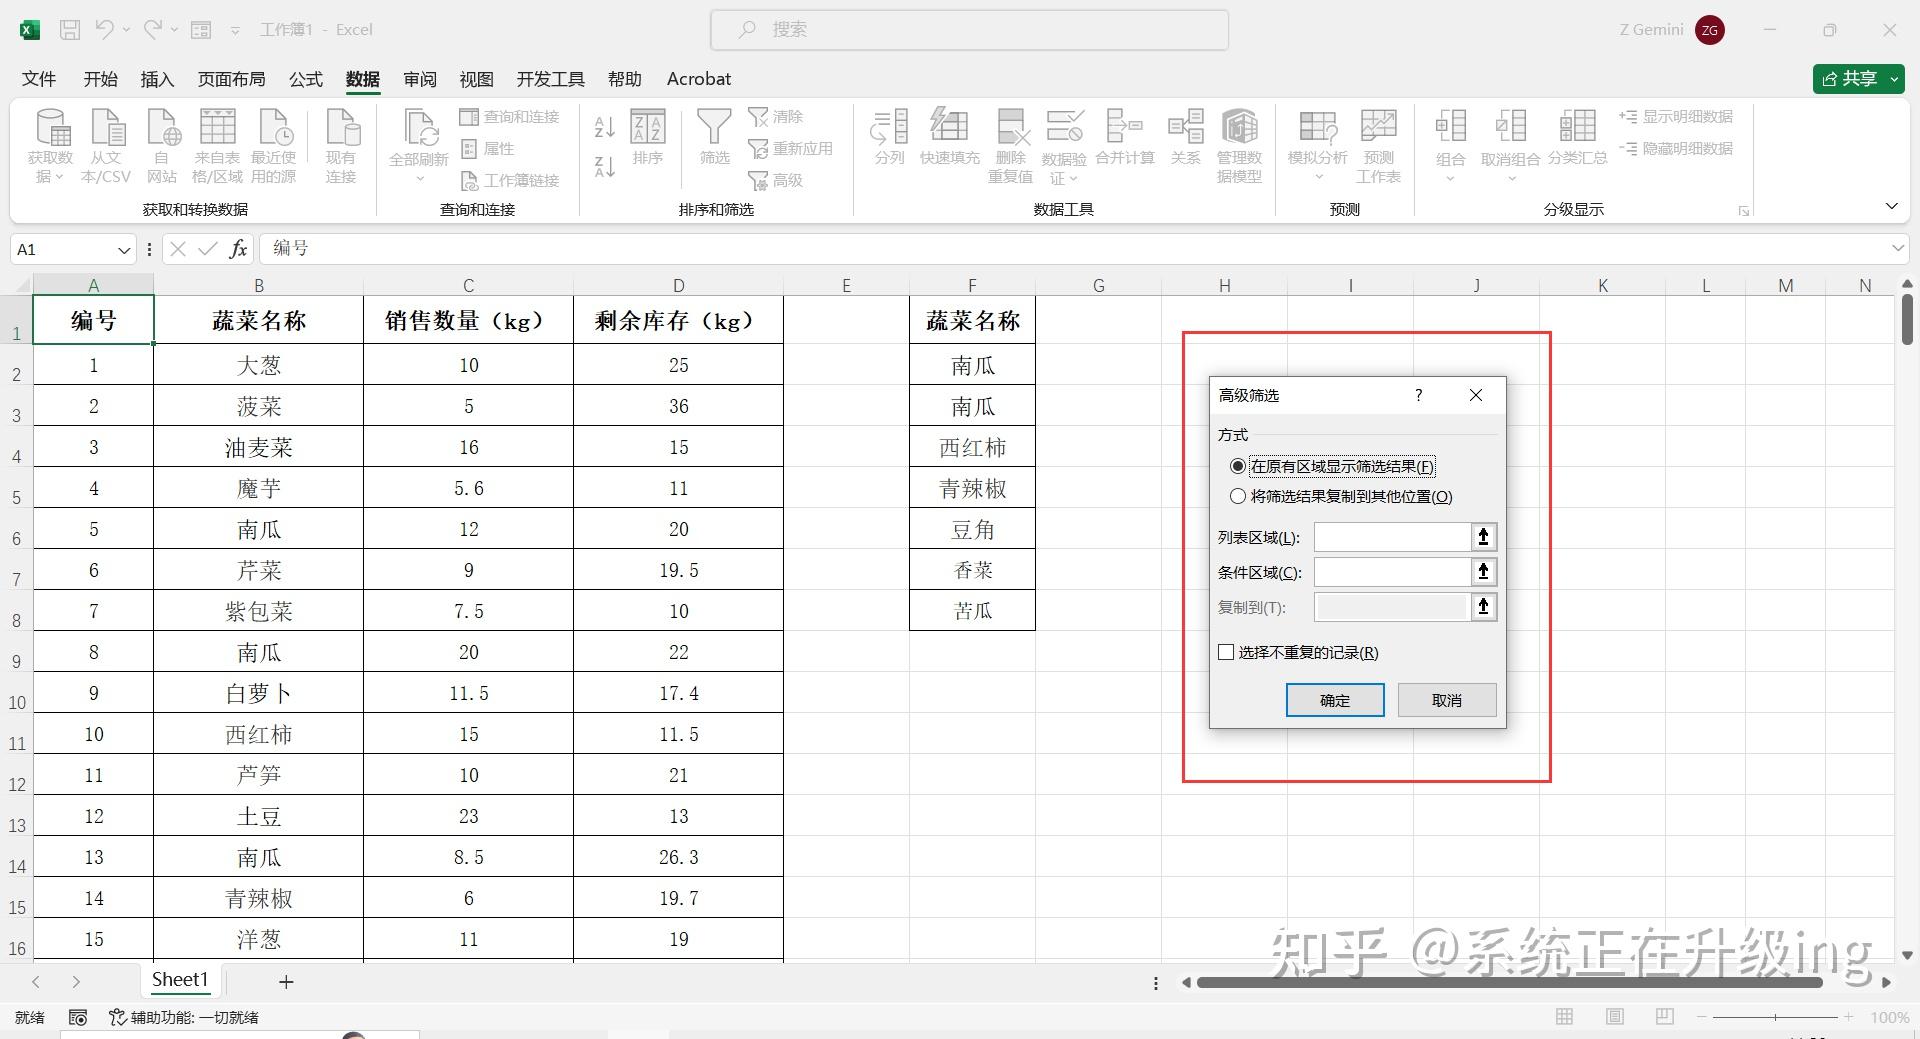Click 显示明细数据 button
Screen dimensions: 1920x1039
(x=1676, y=117)
